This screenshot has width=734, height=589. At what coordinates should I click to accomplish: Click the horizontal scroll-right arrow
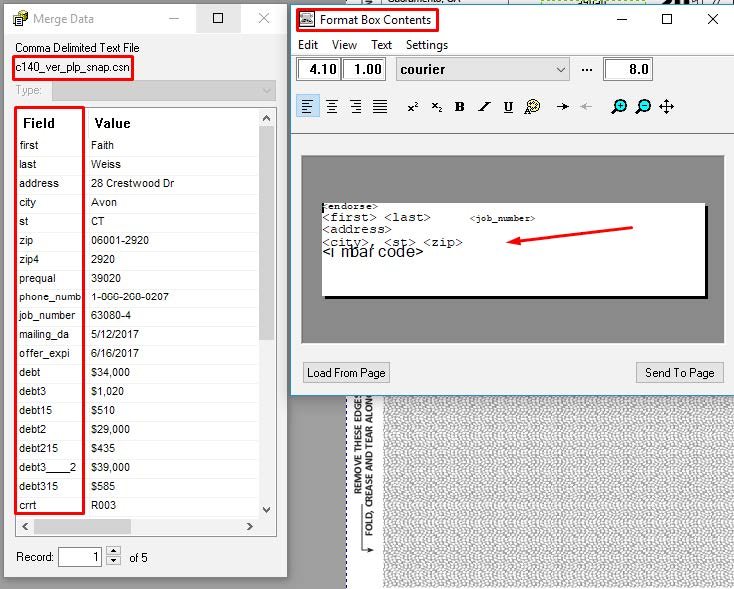250,526
